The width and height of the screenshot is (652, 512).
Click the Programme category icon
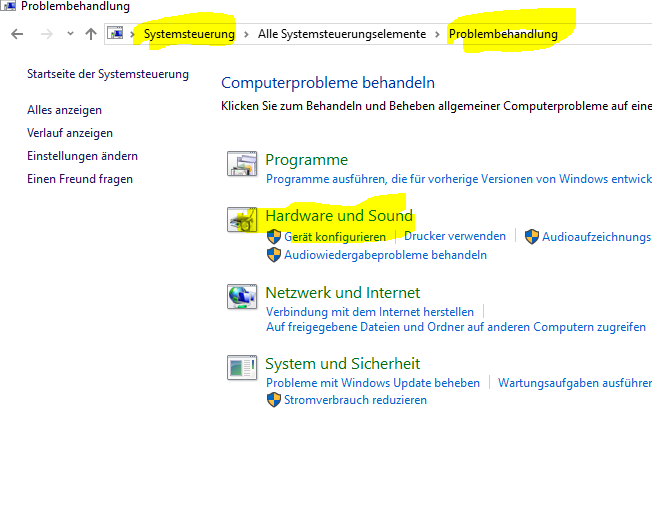point(242,164)
